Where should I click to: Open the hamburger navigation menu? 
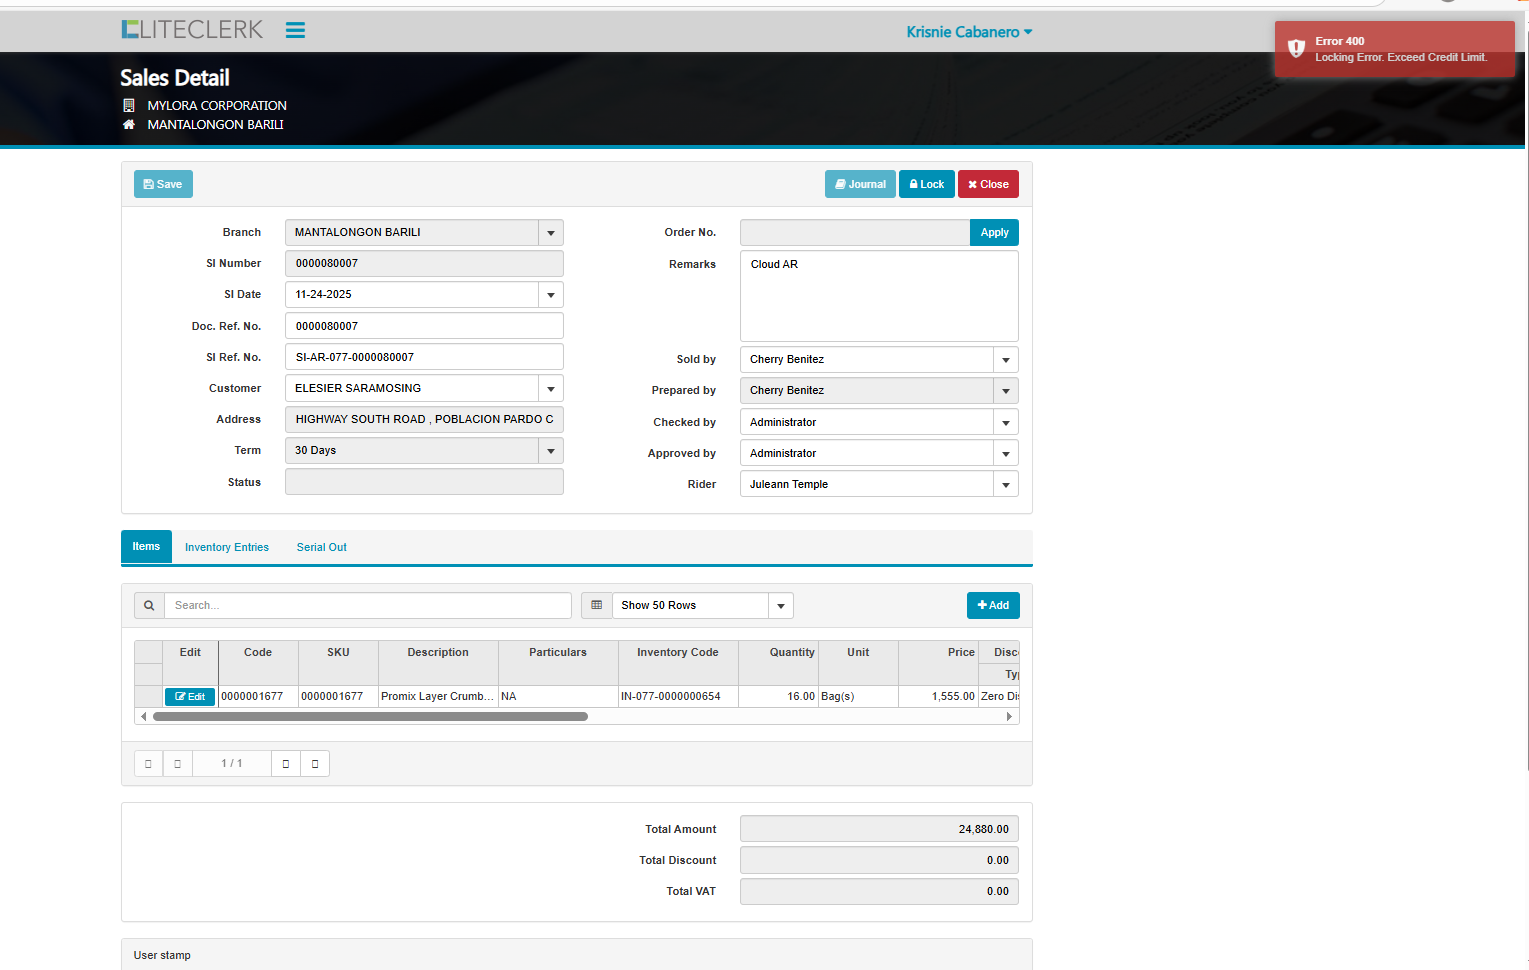tap(295, 30)
